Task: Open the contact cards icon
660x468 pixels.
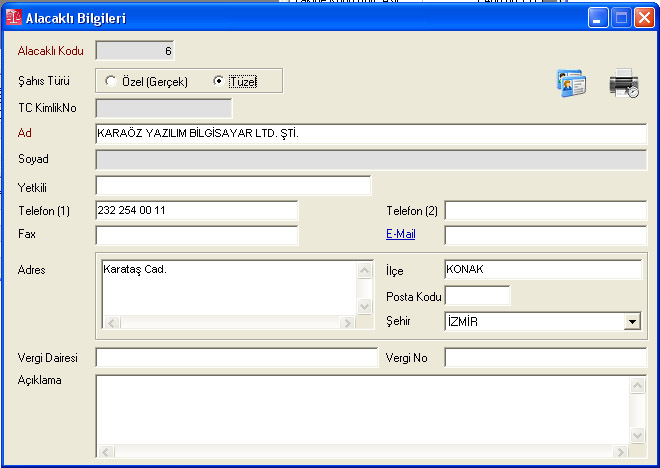Action: (571, 83)
